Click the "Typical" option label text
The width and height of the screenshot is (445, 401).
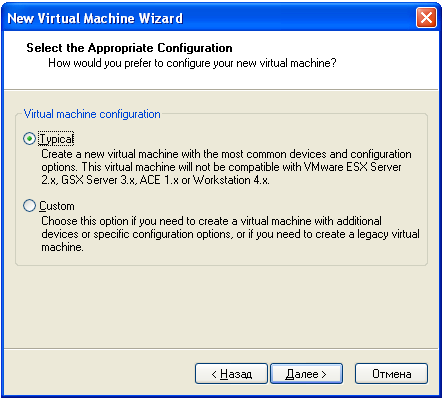[x=56, y=139]
